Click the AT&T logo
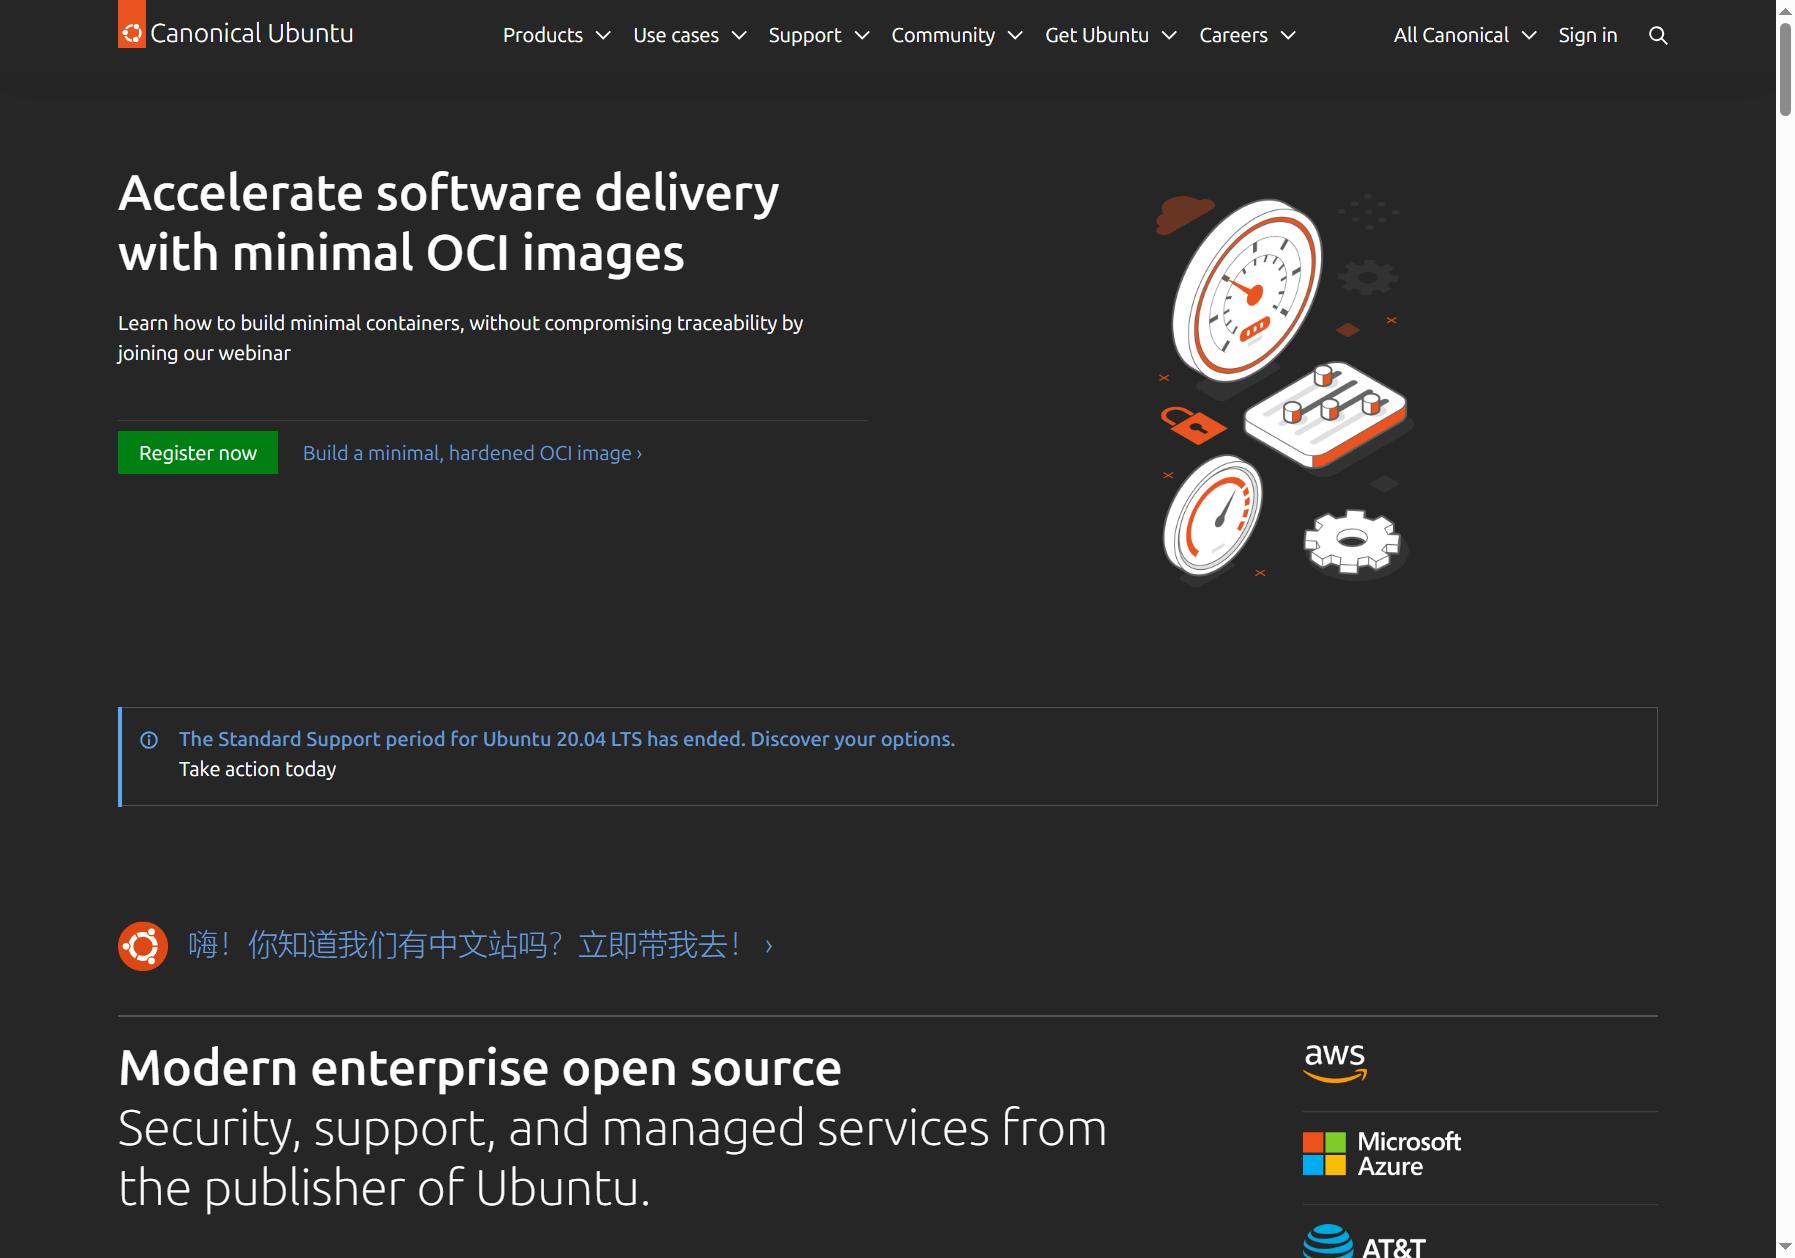This screenshot has height=1258, width=1795. [x=1364, y=1242]
